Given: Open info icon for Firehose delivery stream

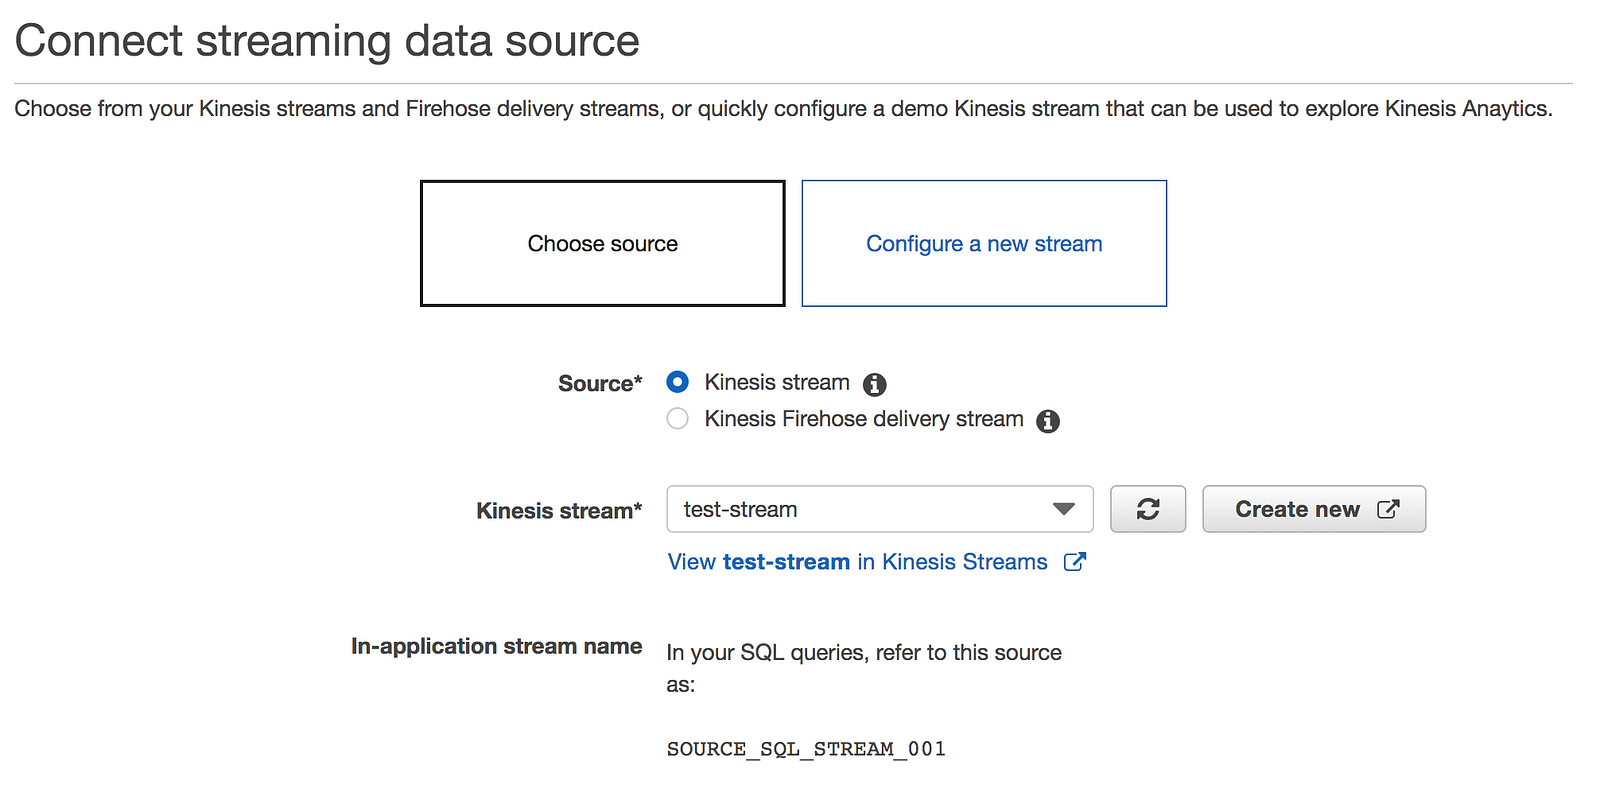Looking at the screenshot, I should (1048, 421).
